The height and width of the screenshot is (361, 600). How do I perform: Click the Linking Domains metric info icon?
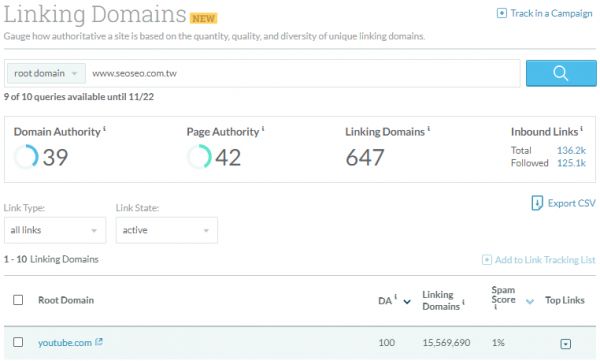tap(429, 129)
